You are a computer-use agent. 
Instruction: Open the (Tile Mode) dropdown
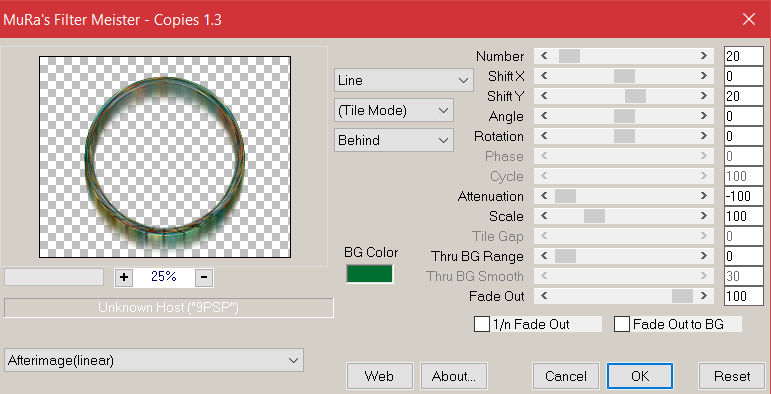pyautogui.click(x=393, y=111)
